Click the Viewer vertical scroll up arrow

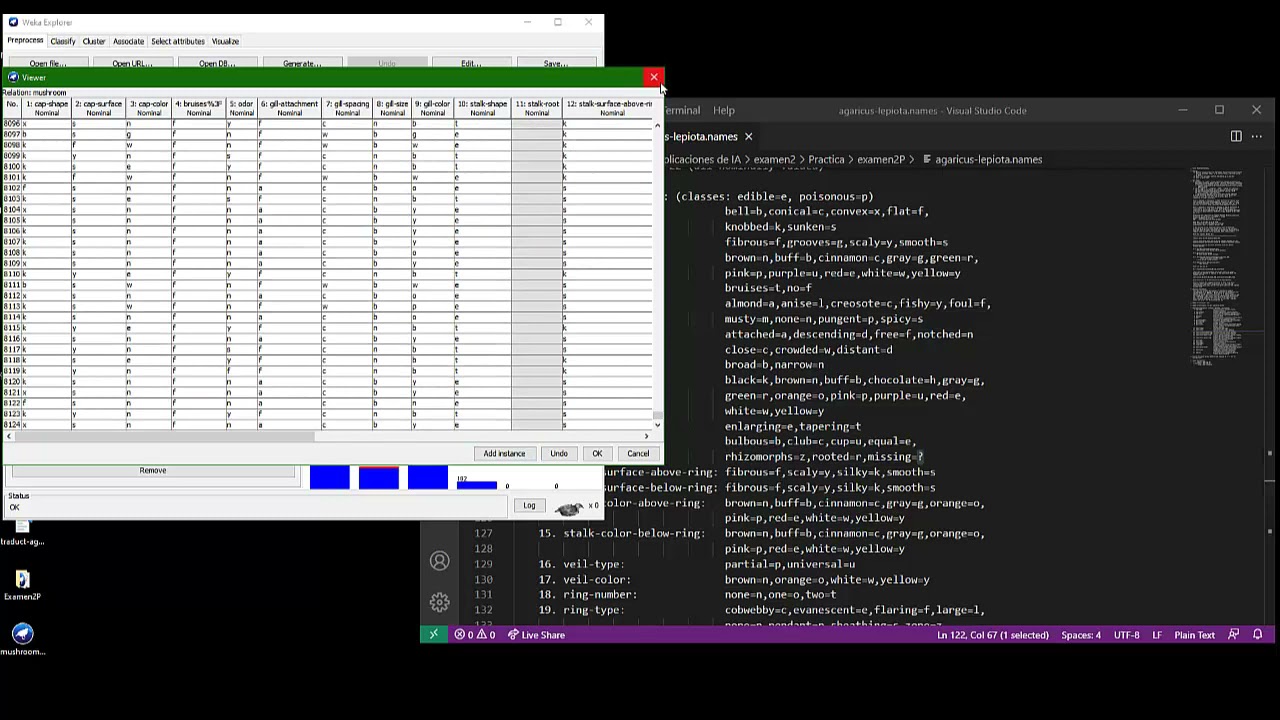pos(657,125)
